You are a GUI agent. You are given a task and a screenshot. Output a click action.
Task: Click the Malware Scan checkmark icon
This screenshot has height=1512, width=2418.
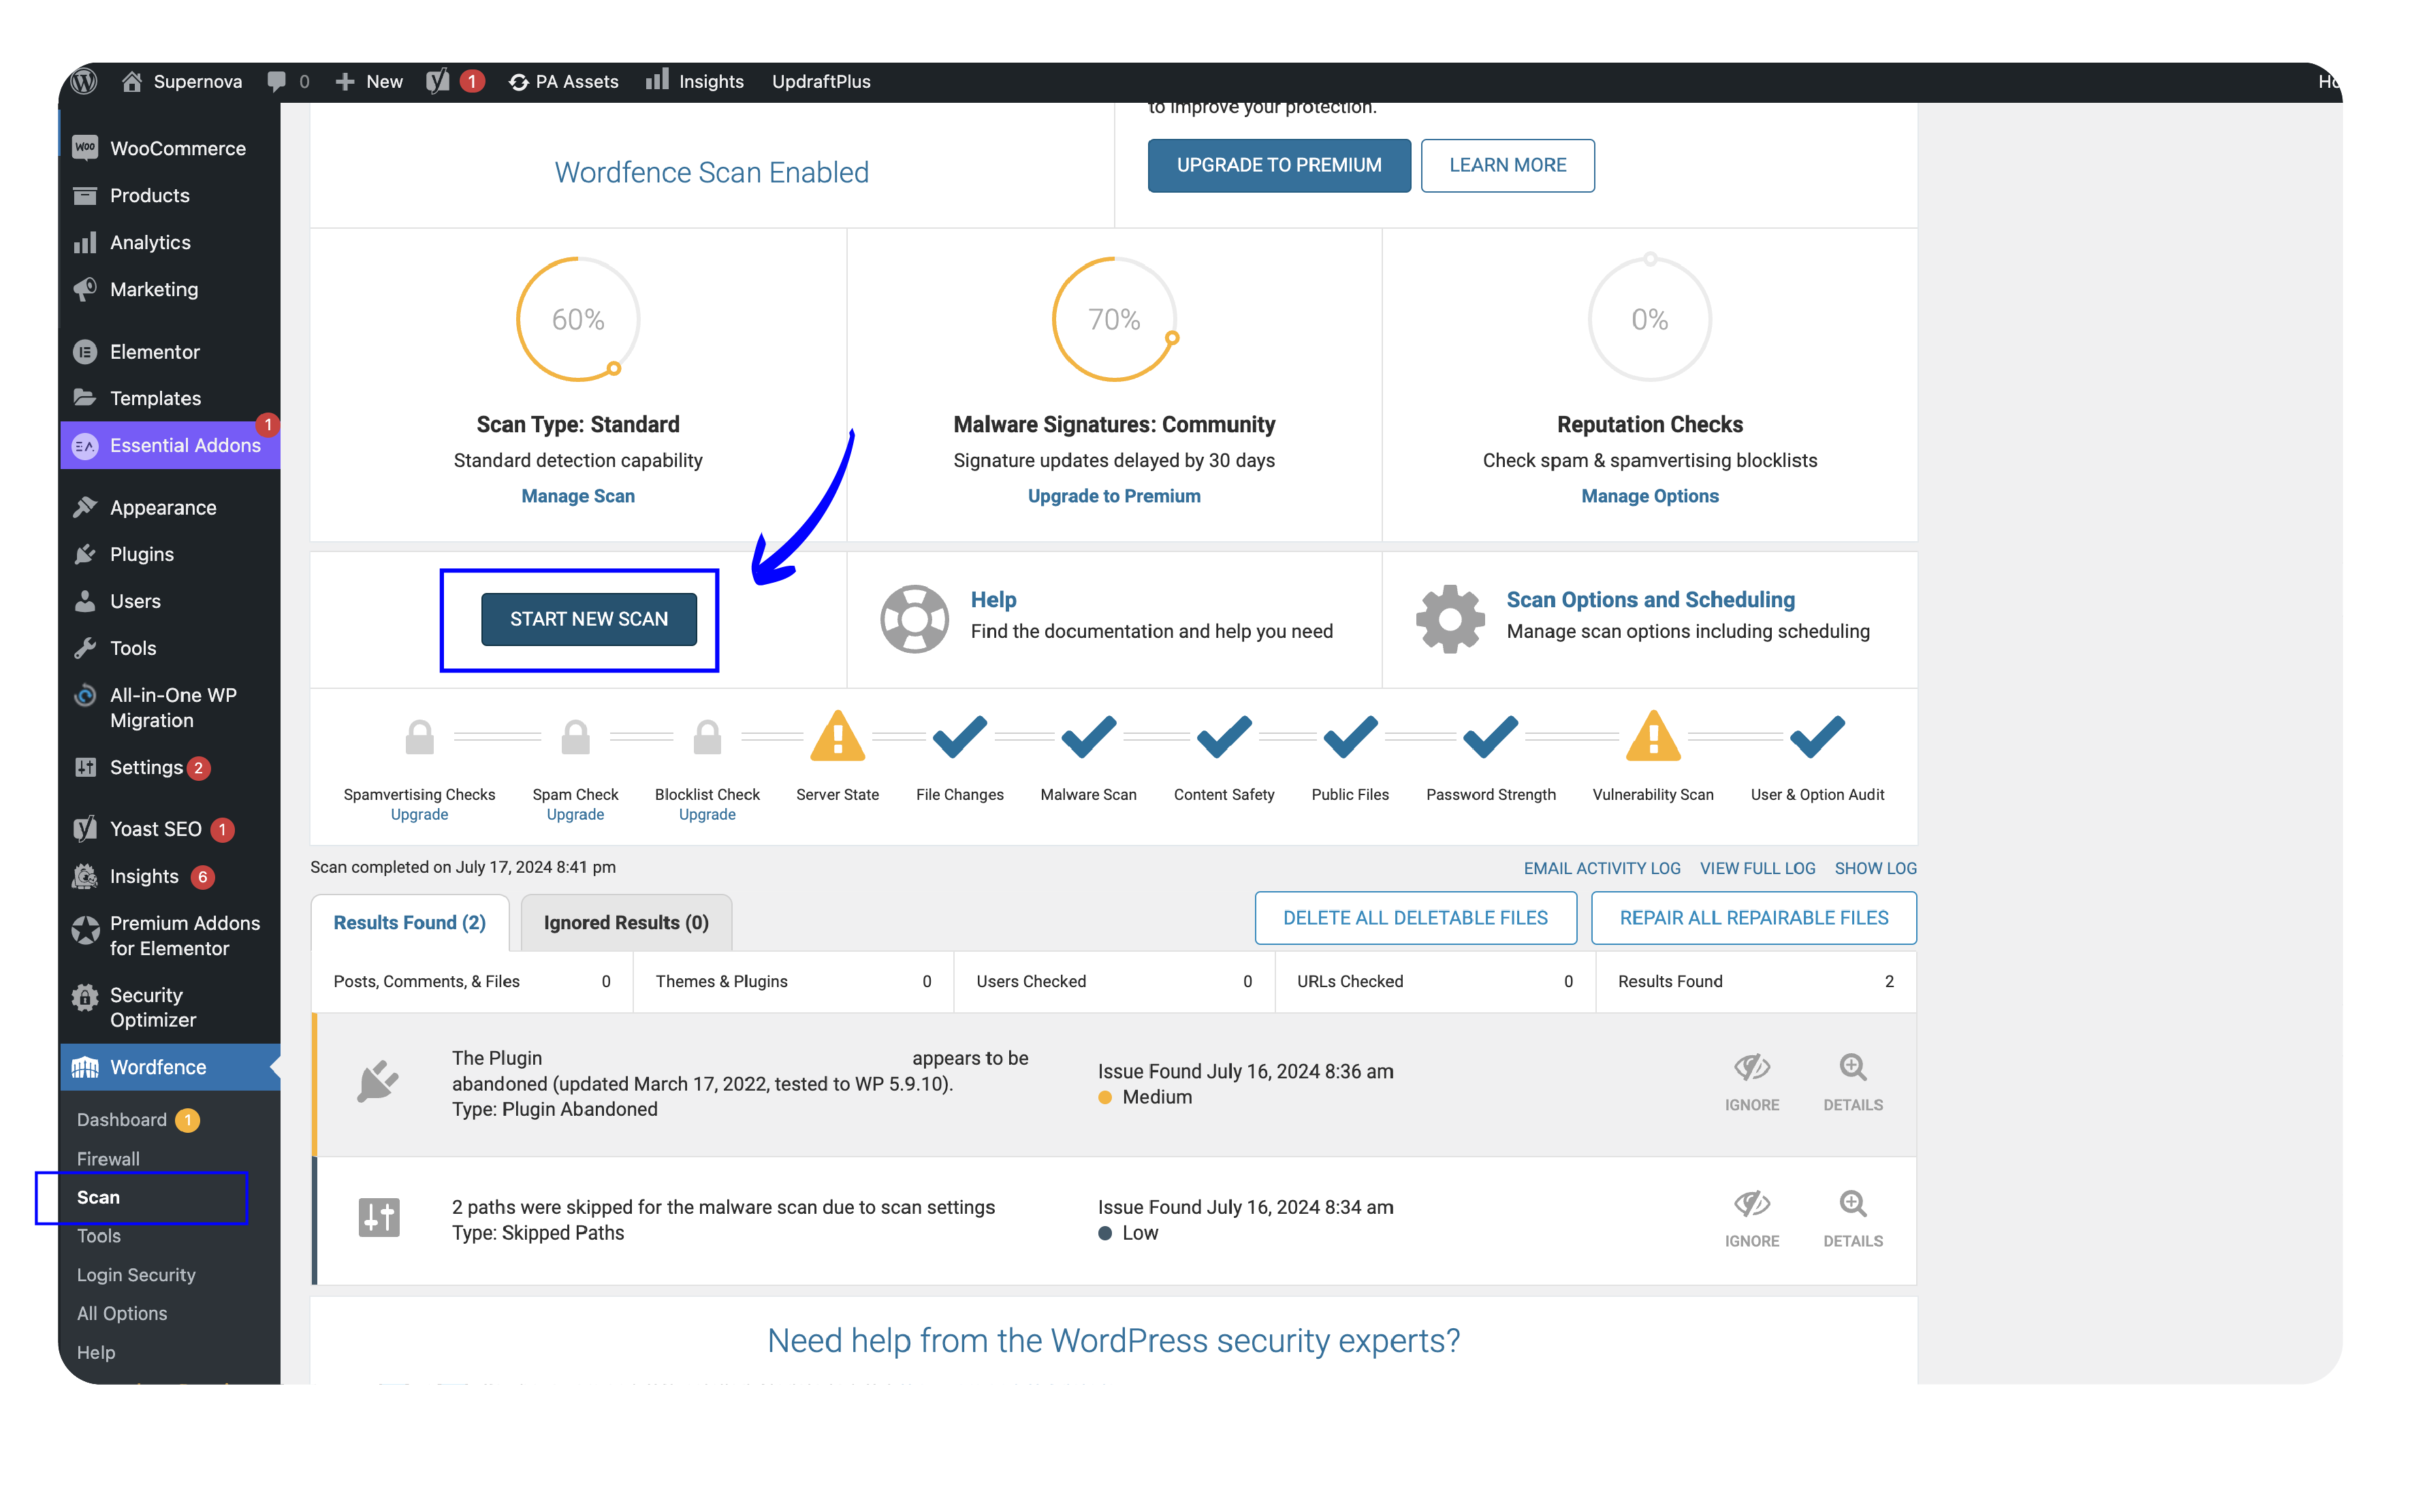(x=1088, y=737)
